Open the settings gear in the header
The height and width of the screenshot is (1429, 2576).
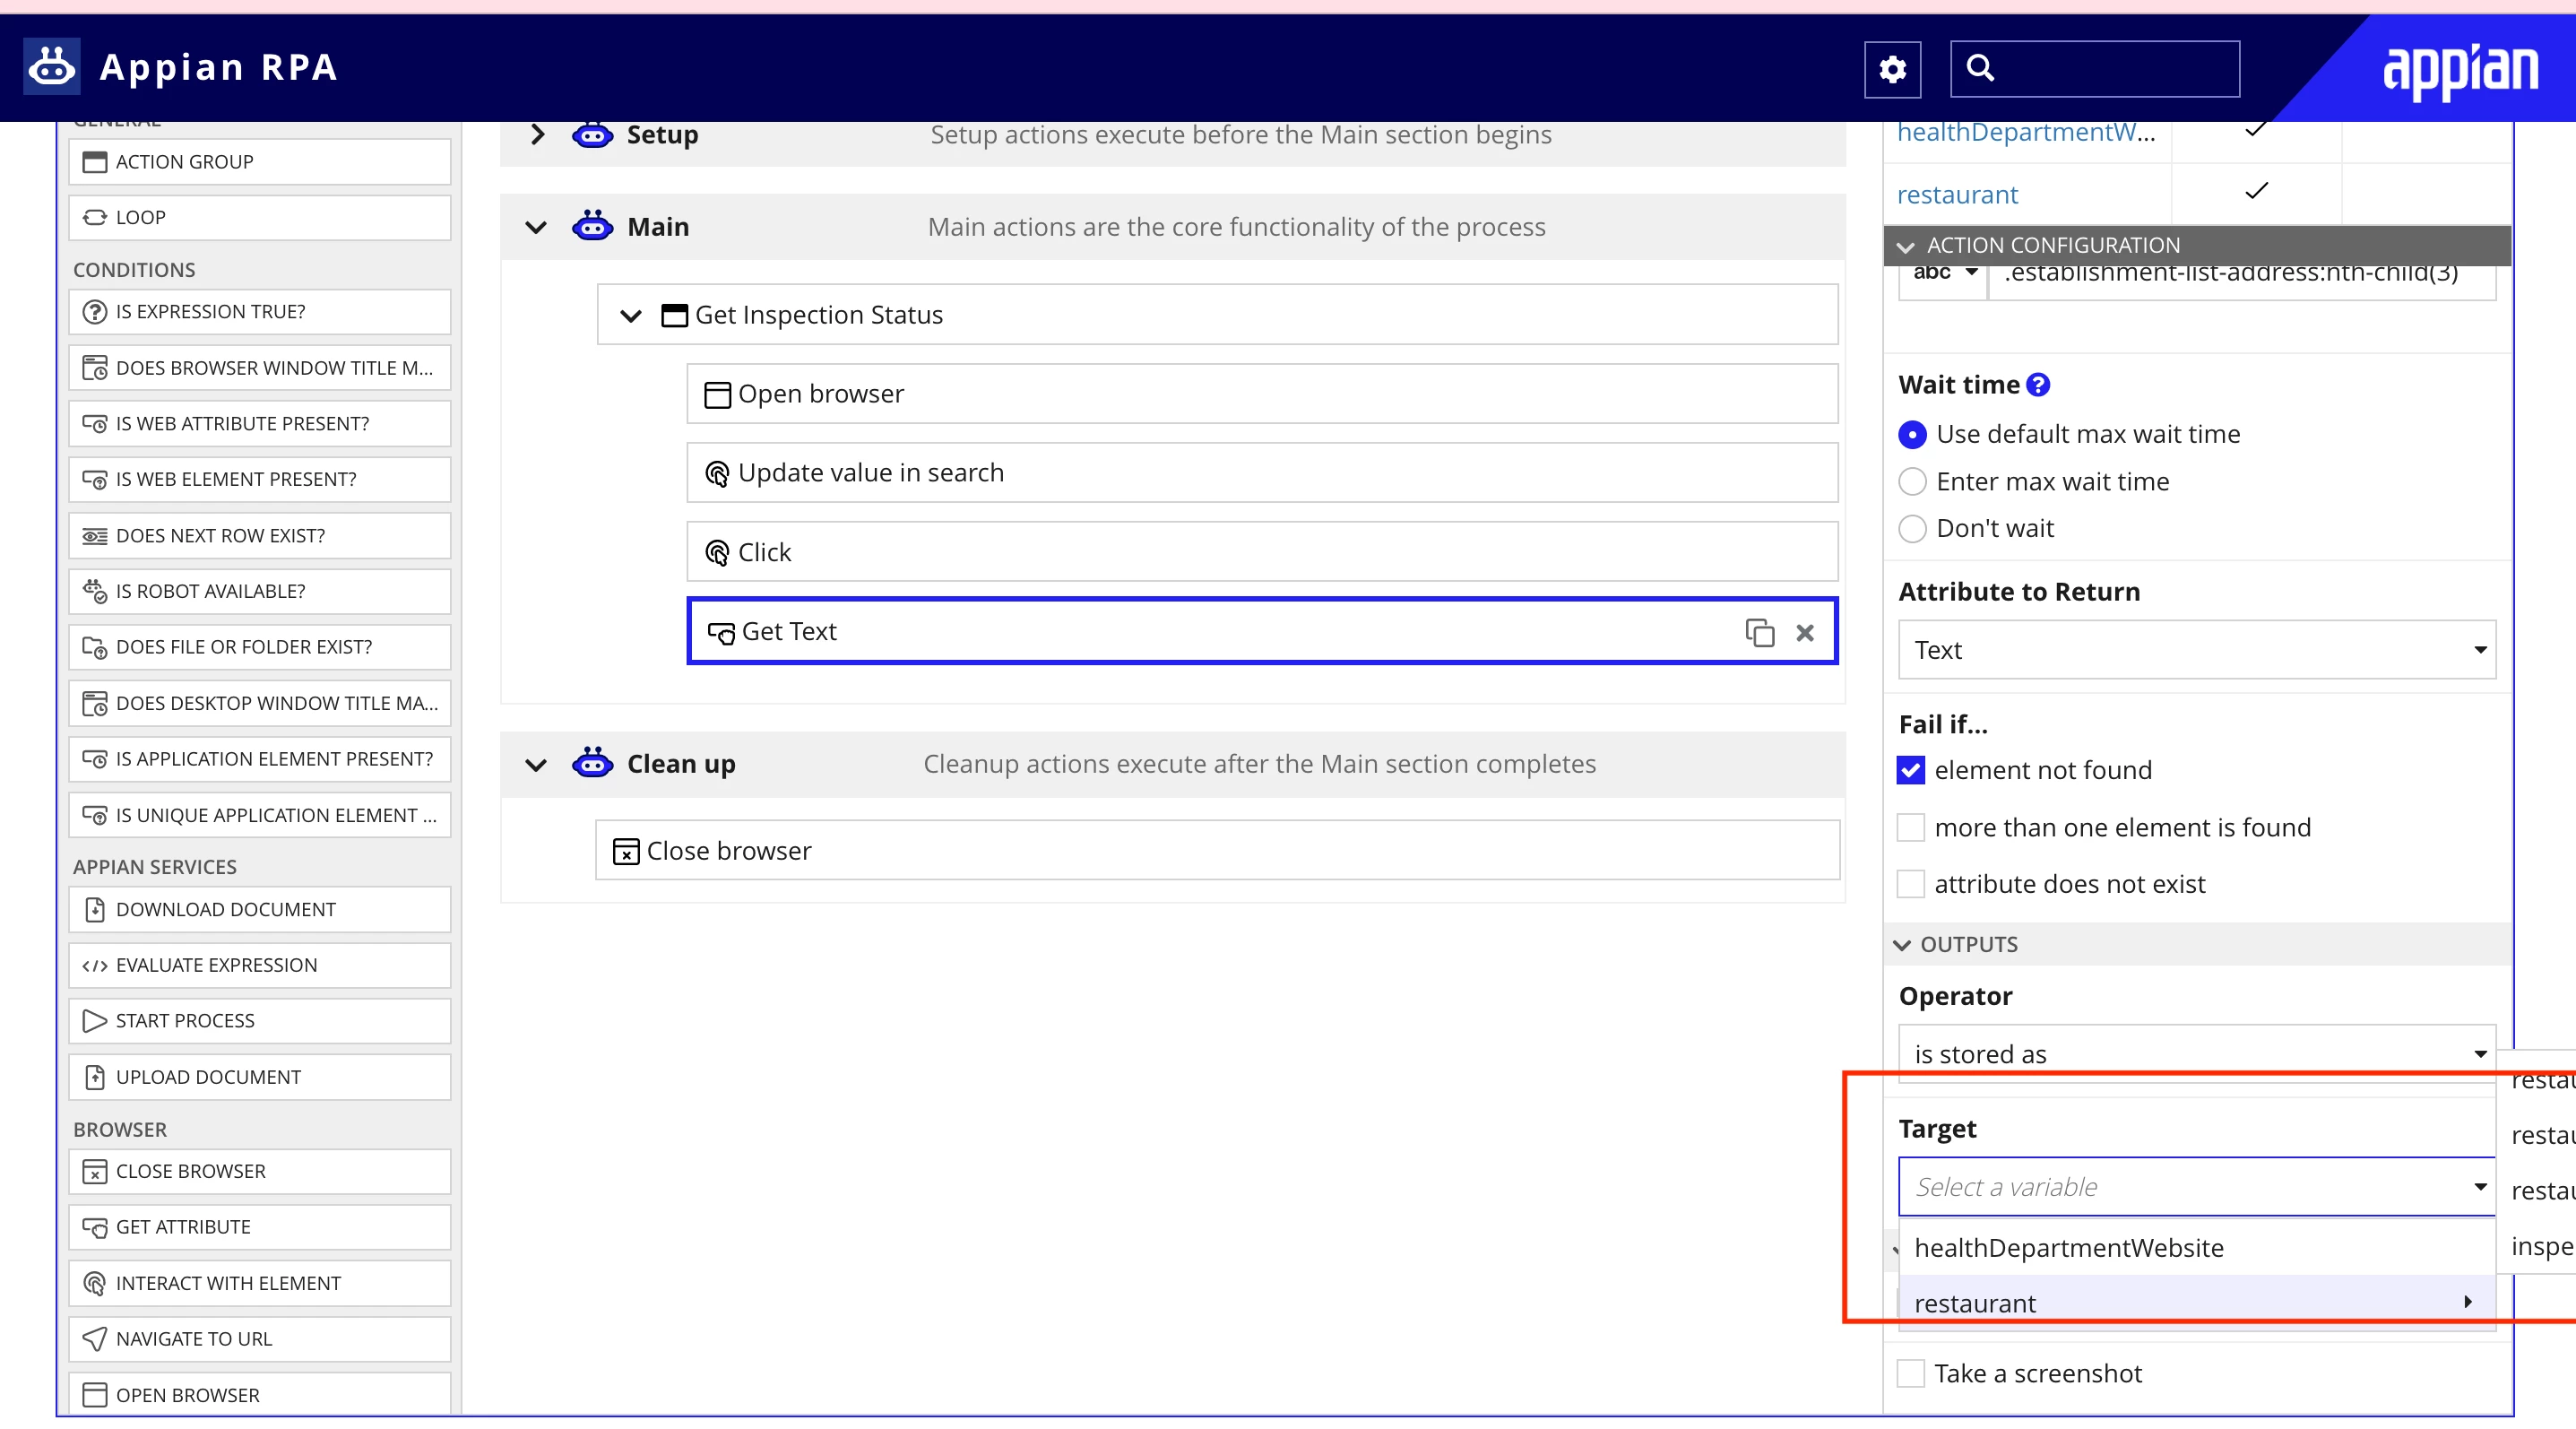click(x=1892, y=68)
